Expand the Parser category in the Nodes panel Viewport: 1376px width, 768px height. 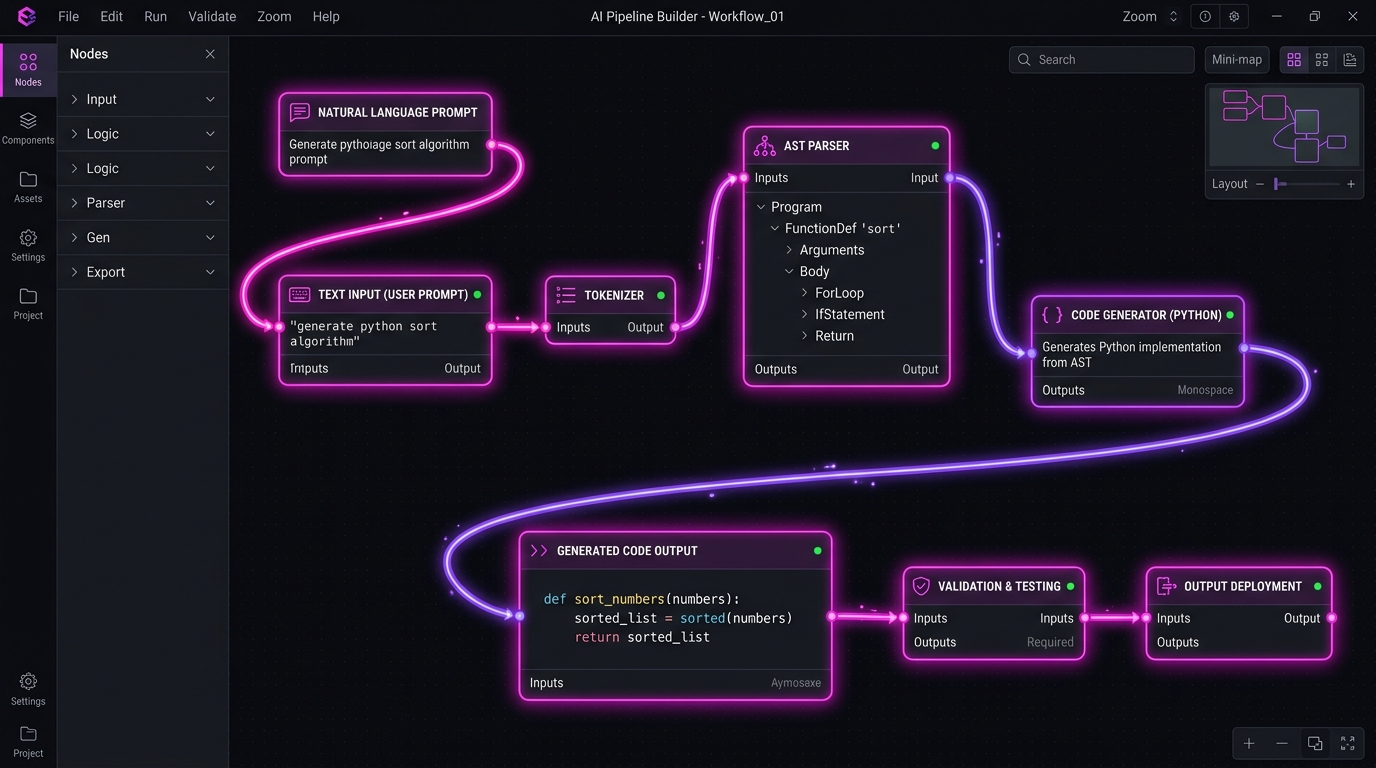[x=143, y=203]
